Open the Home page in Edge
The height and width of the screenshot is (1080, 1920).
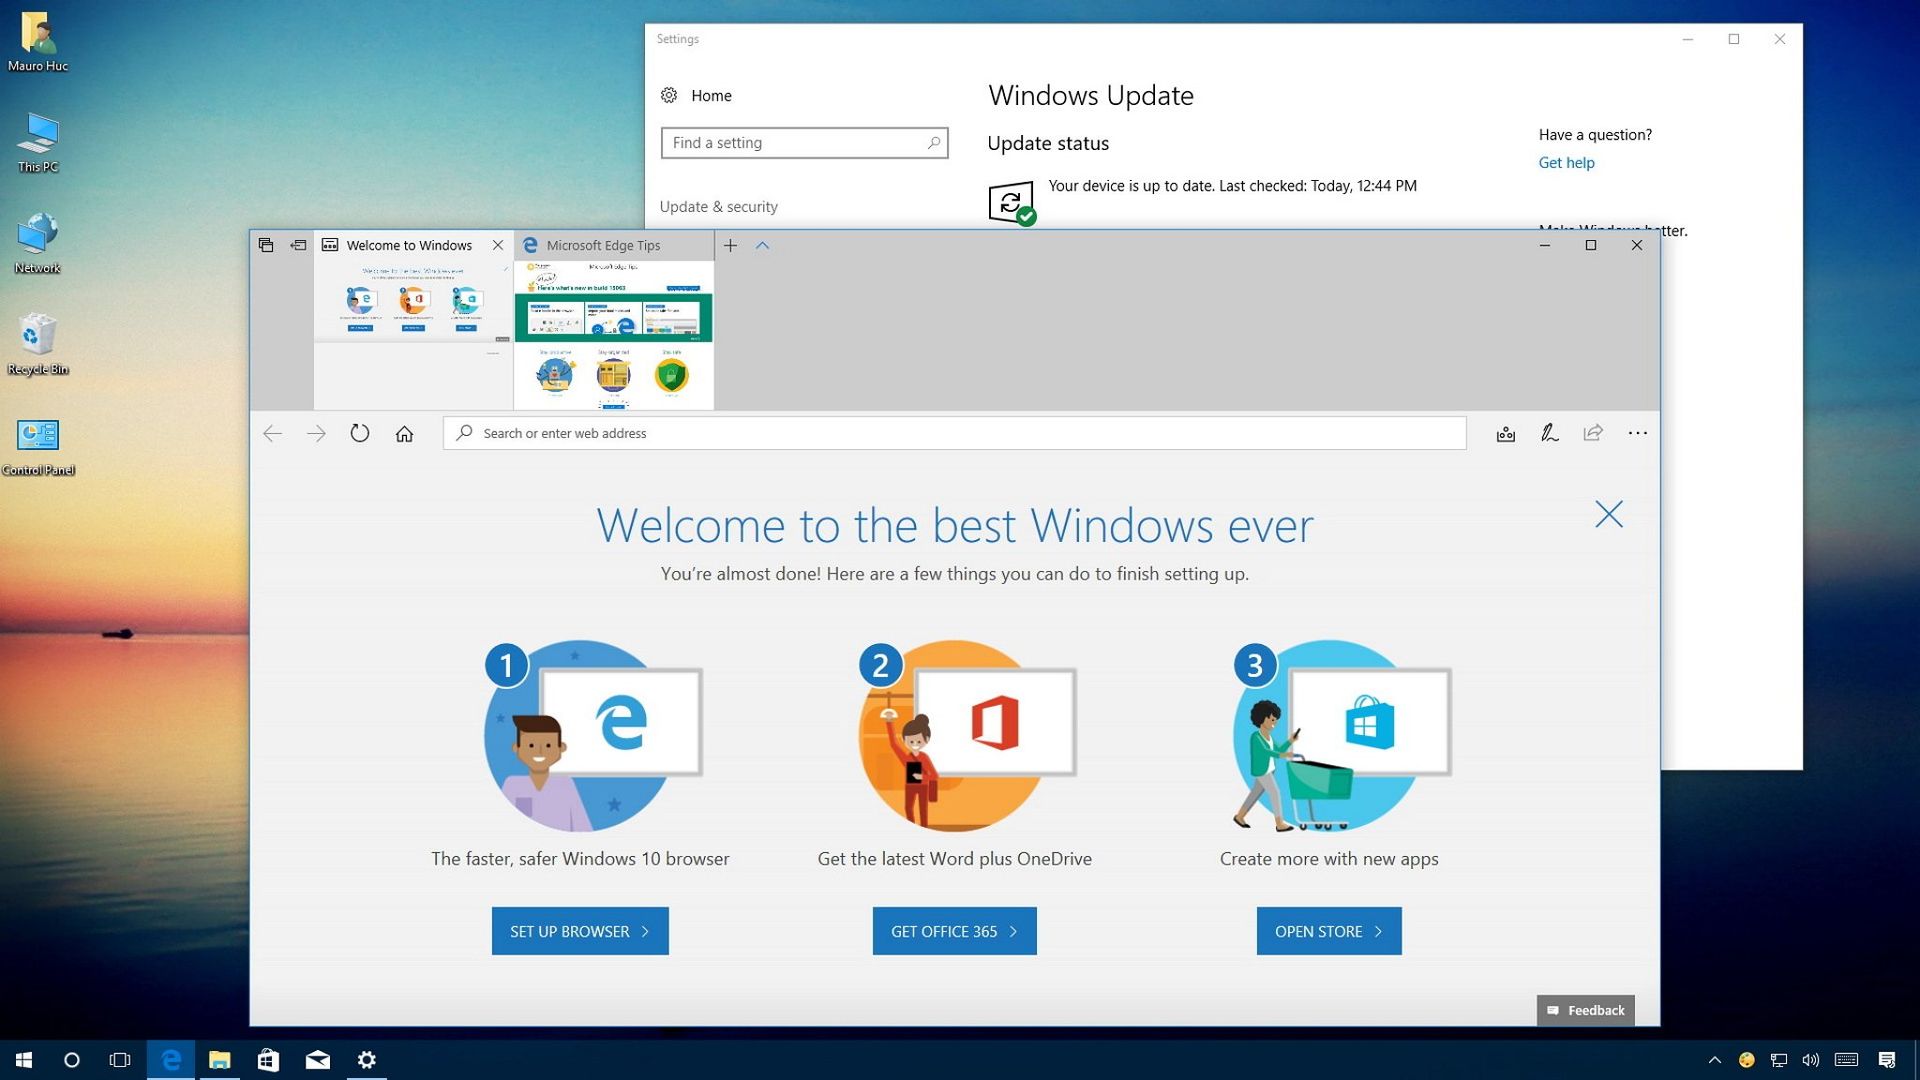(x=404, y=433)
